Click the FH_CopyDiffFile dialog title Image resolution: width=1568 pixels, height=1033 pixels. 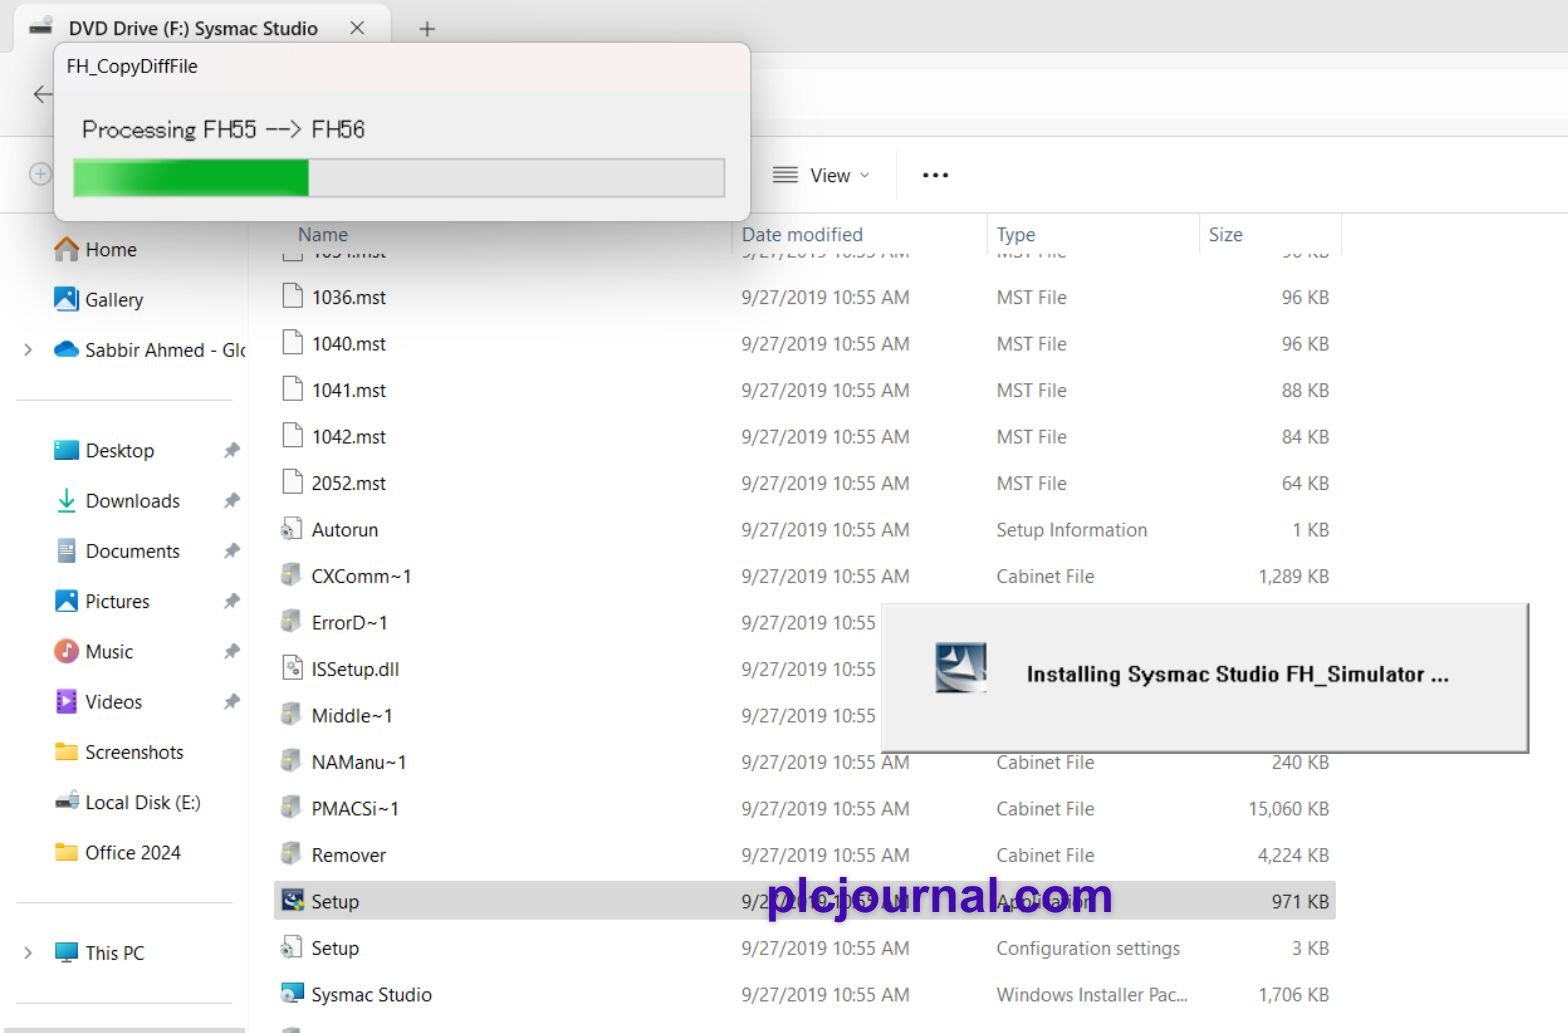point(132,66)
